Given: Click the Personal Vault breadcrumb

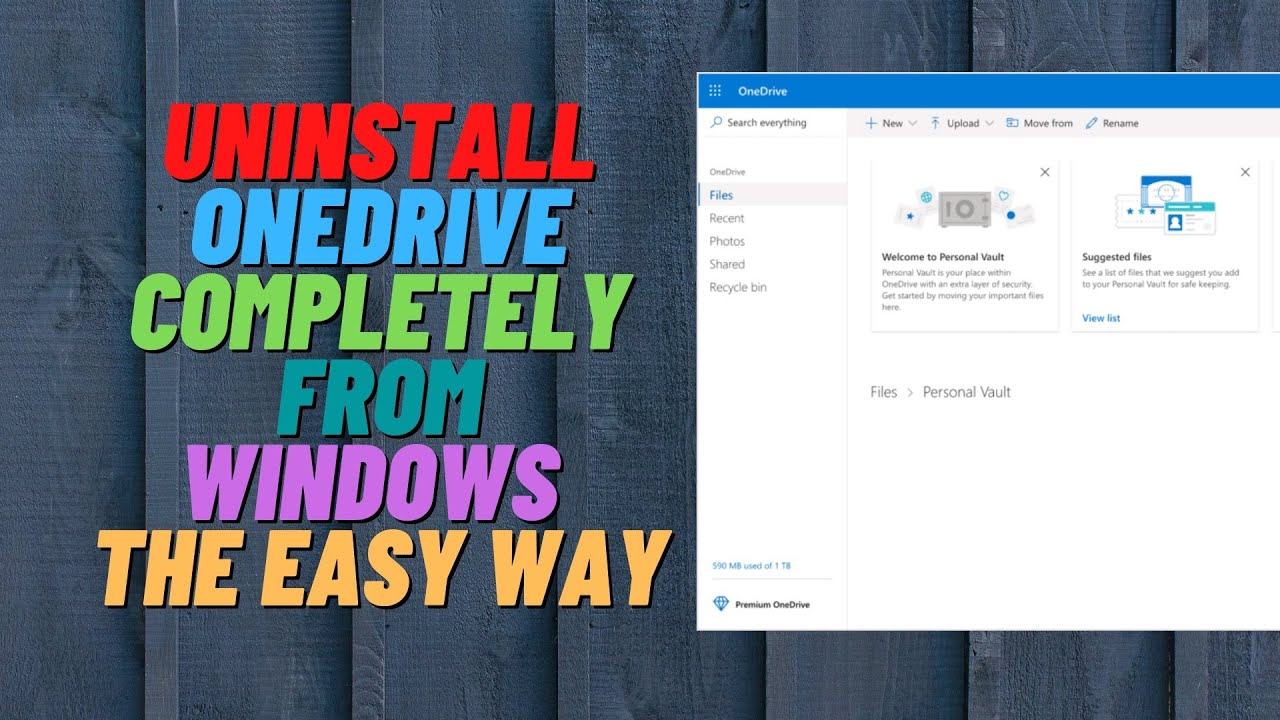Looking at the screenshot, I should point(966,392).
